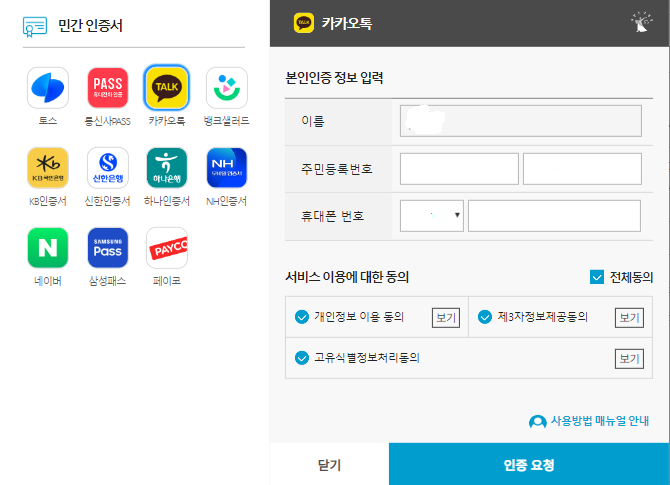This screenshot has height=485, width=670.
Task: Toggle 고유식별정보처리동의 checkmark
Action: click(x=302, y=358)
